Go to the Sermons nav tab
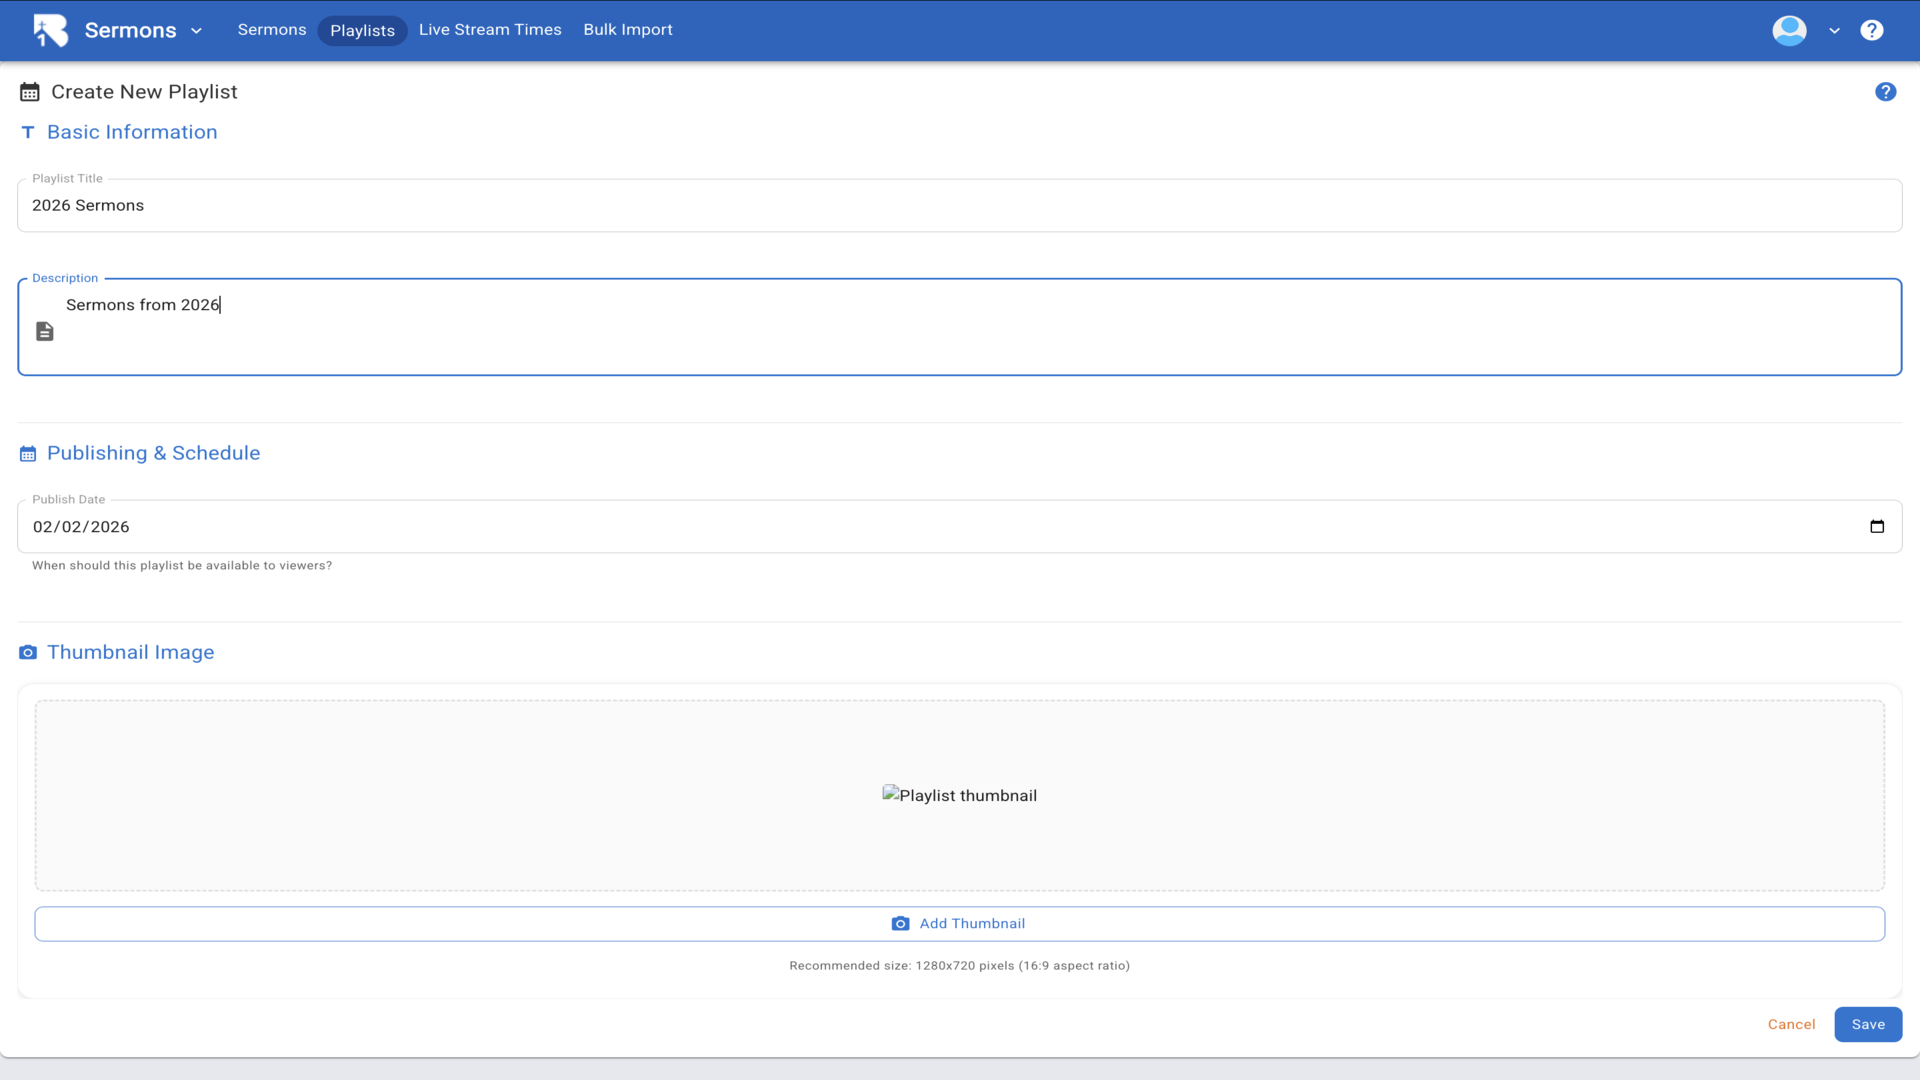 [x=271, y=30]
